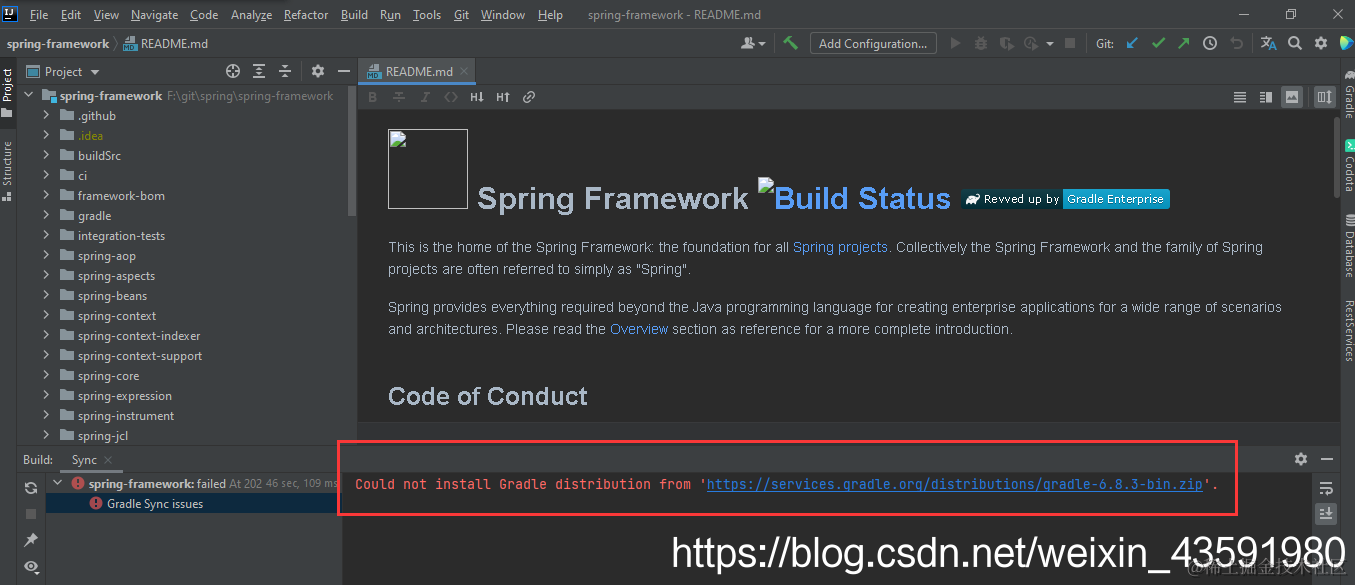
Task: Open Build panel settings gear
Action: (x=1301, y=459)
